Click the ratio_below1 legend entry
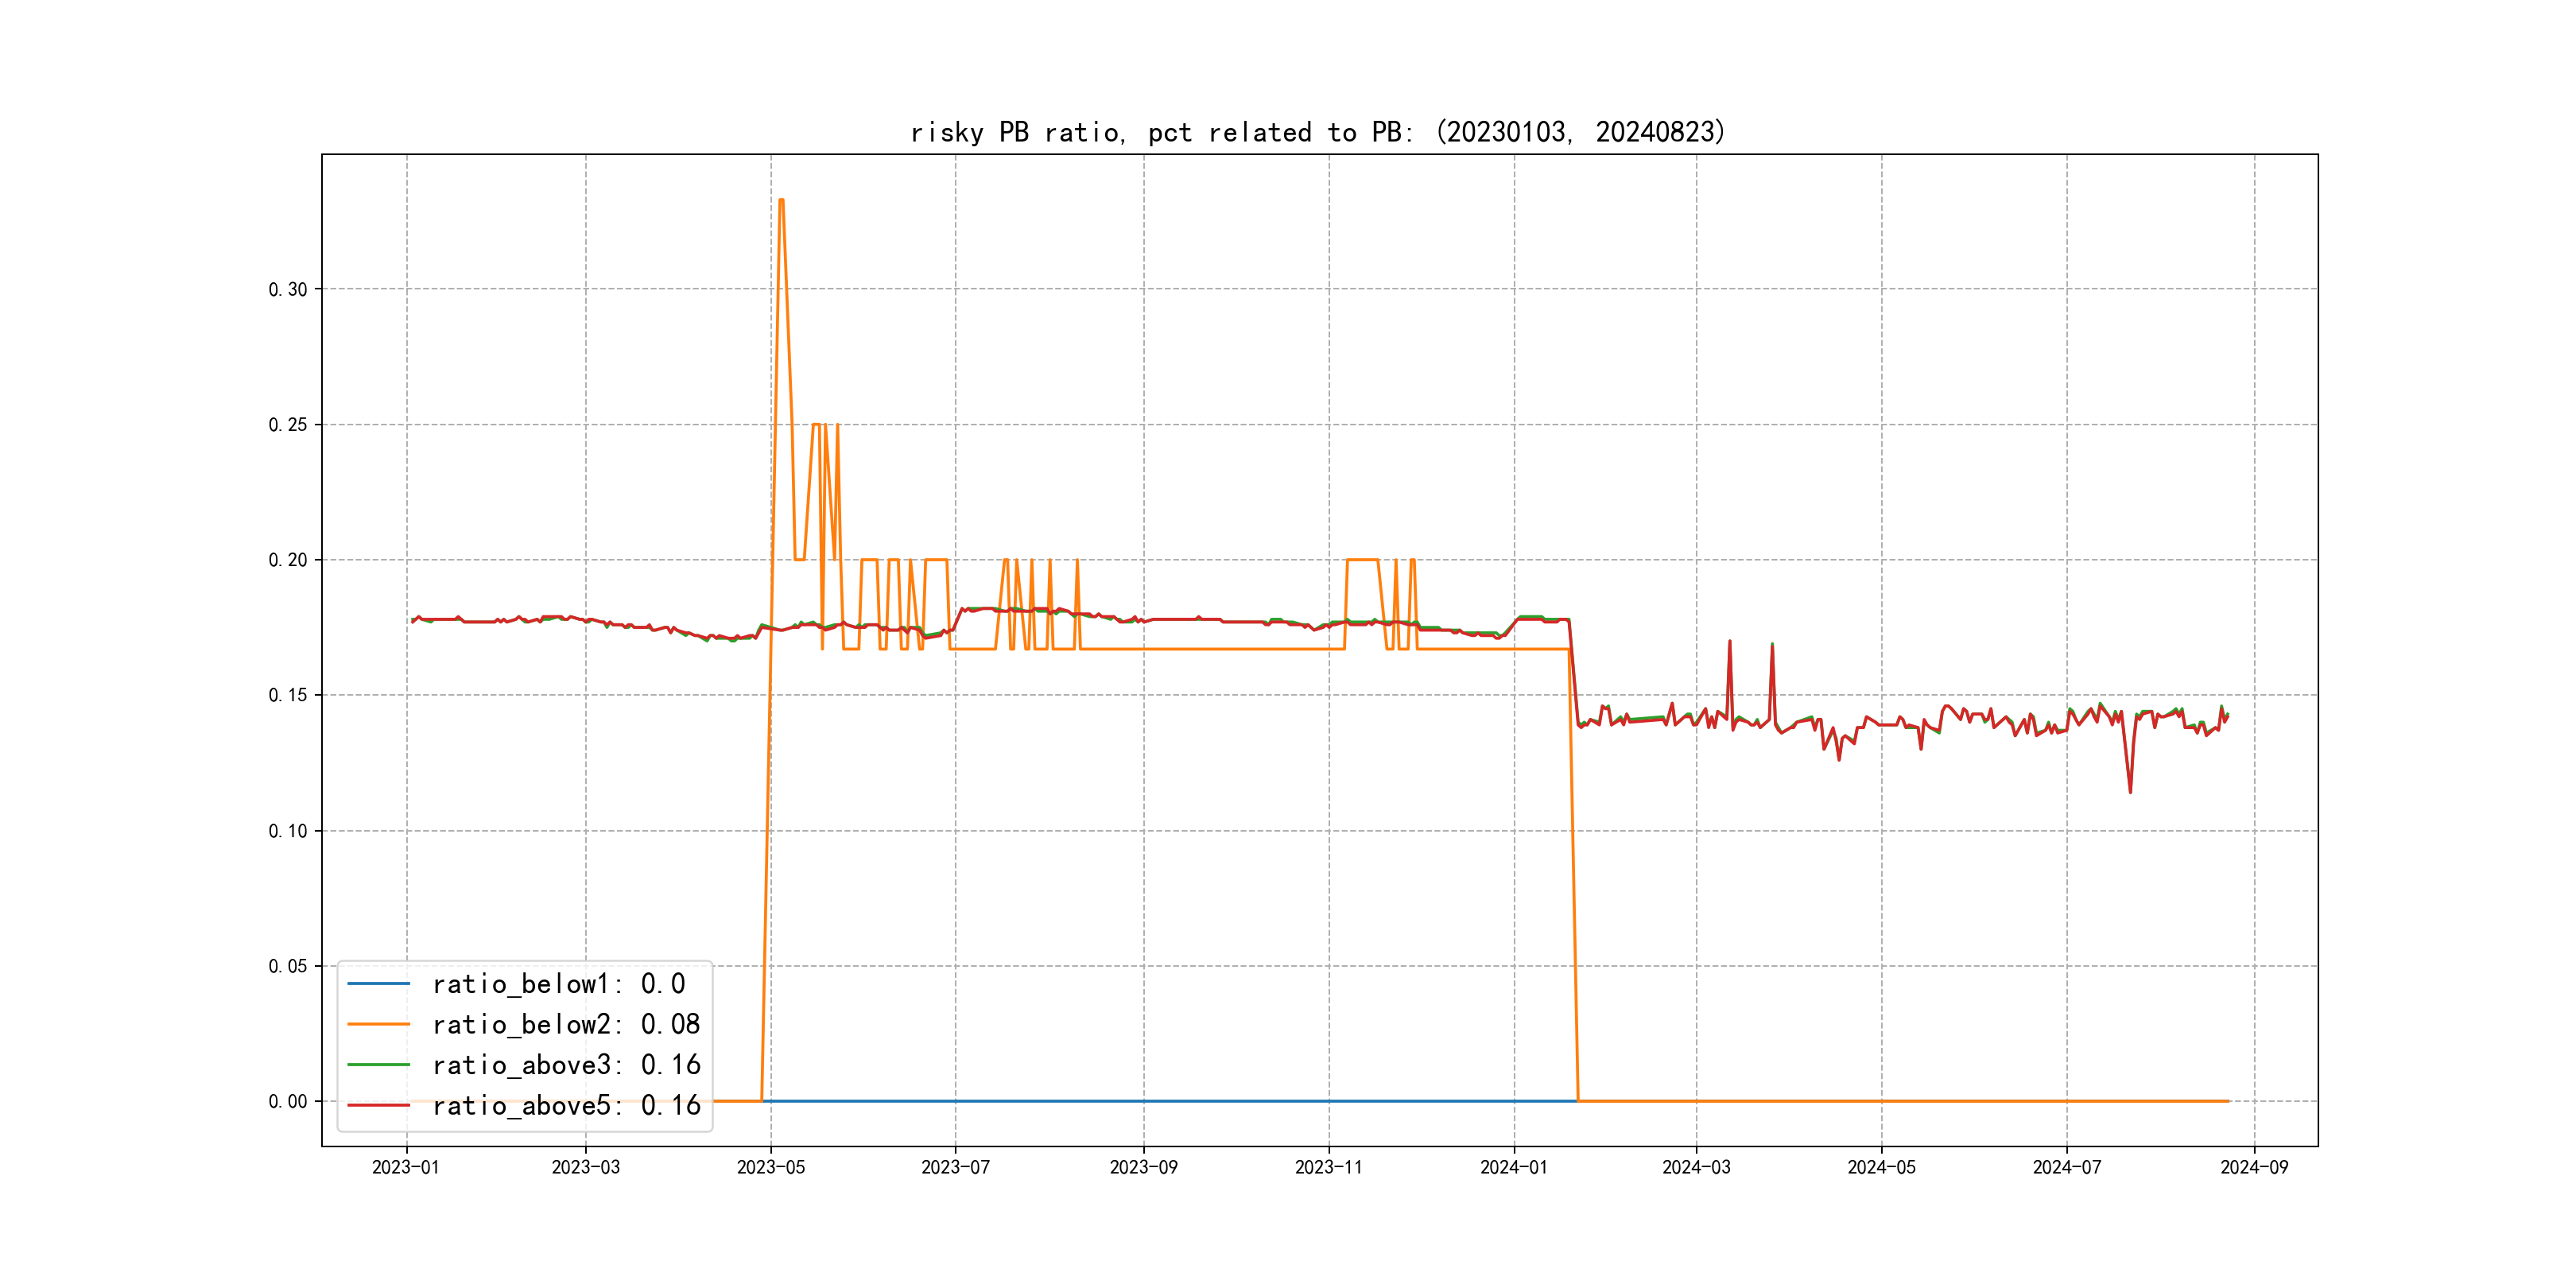 (x=558, y=984)
